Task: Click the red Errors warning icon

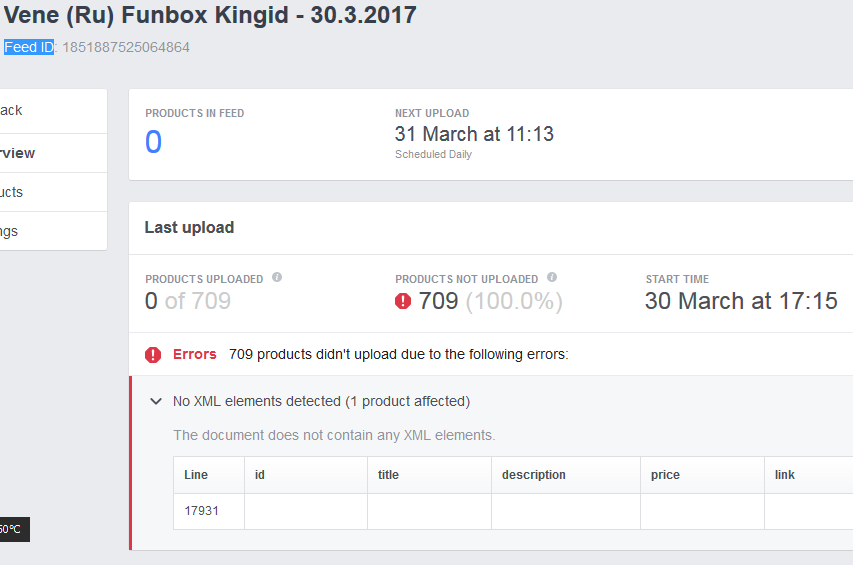Action: (153, 354)
